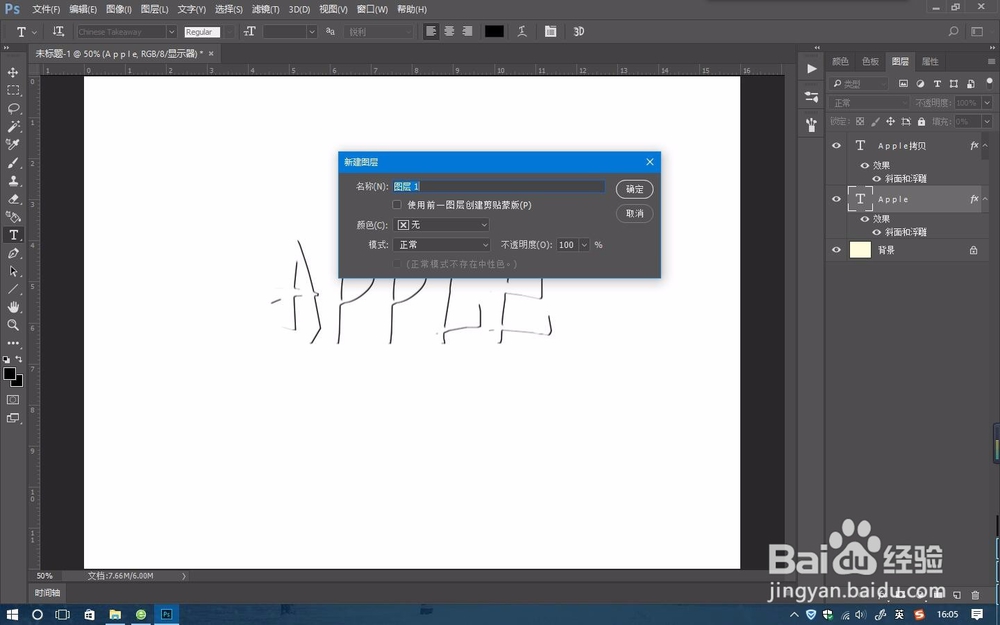Open the 颜色 dropdown in New Layer dialog
The width and height of the screenshot is (1000, 625).
(441, 224)
